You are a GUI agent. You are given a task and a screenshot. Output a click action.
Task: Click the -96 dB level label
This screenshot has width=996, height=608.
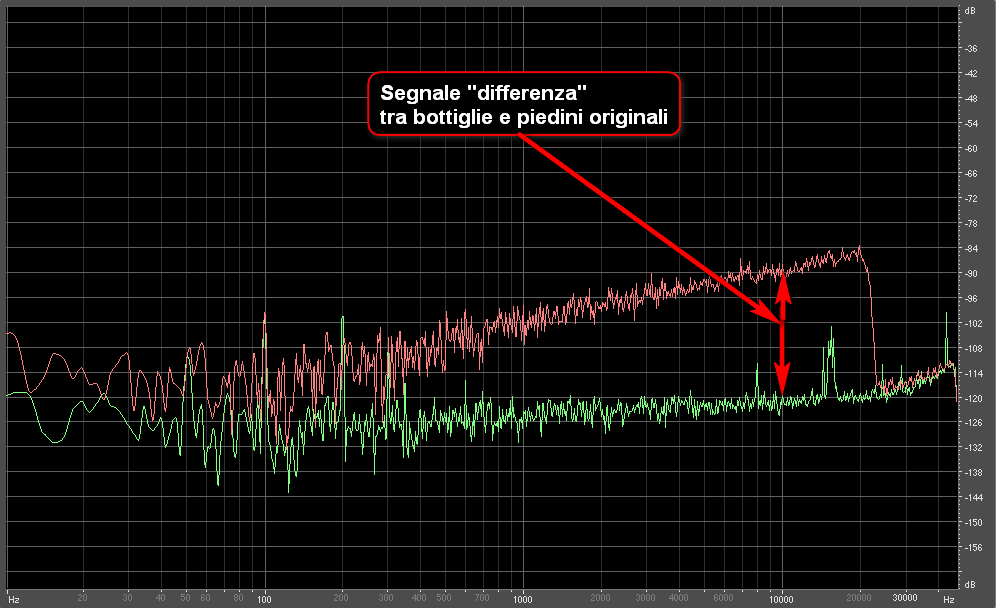point(971,299)
